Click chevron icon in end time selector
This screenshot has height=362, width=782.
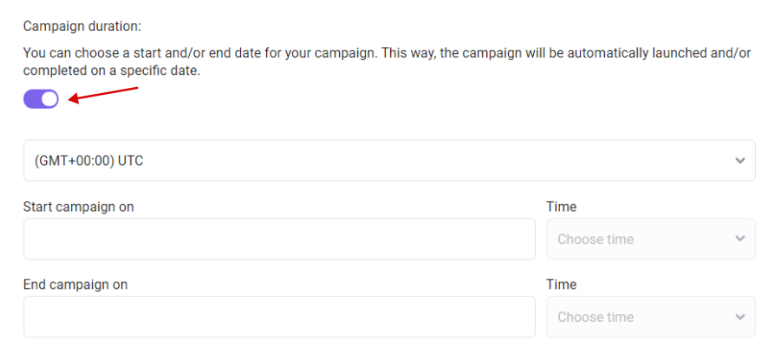(740, 317)
